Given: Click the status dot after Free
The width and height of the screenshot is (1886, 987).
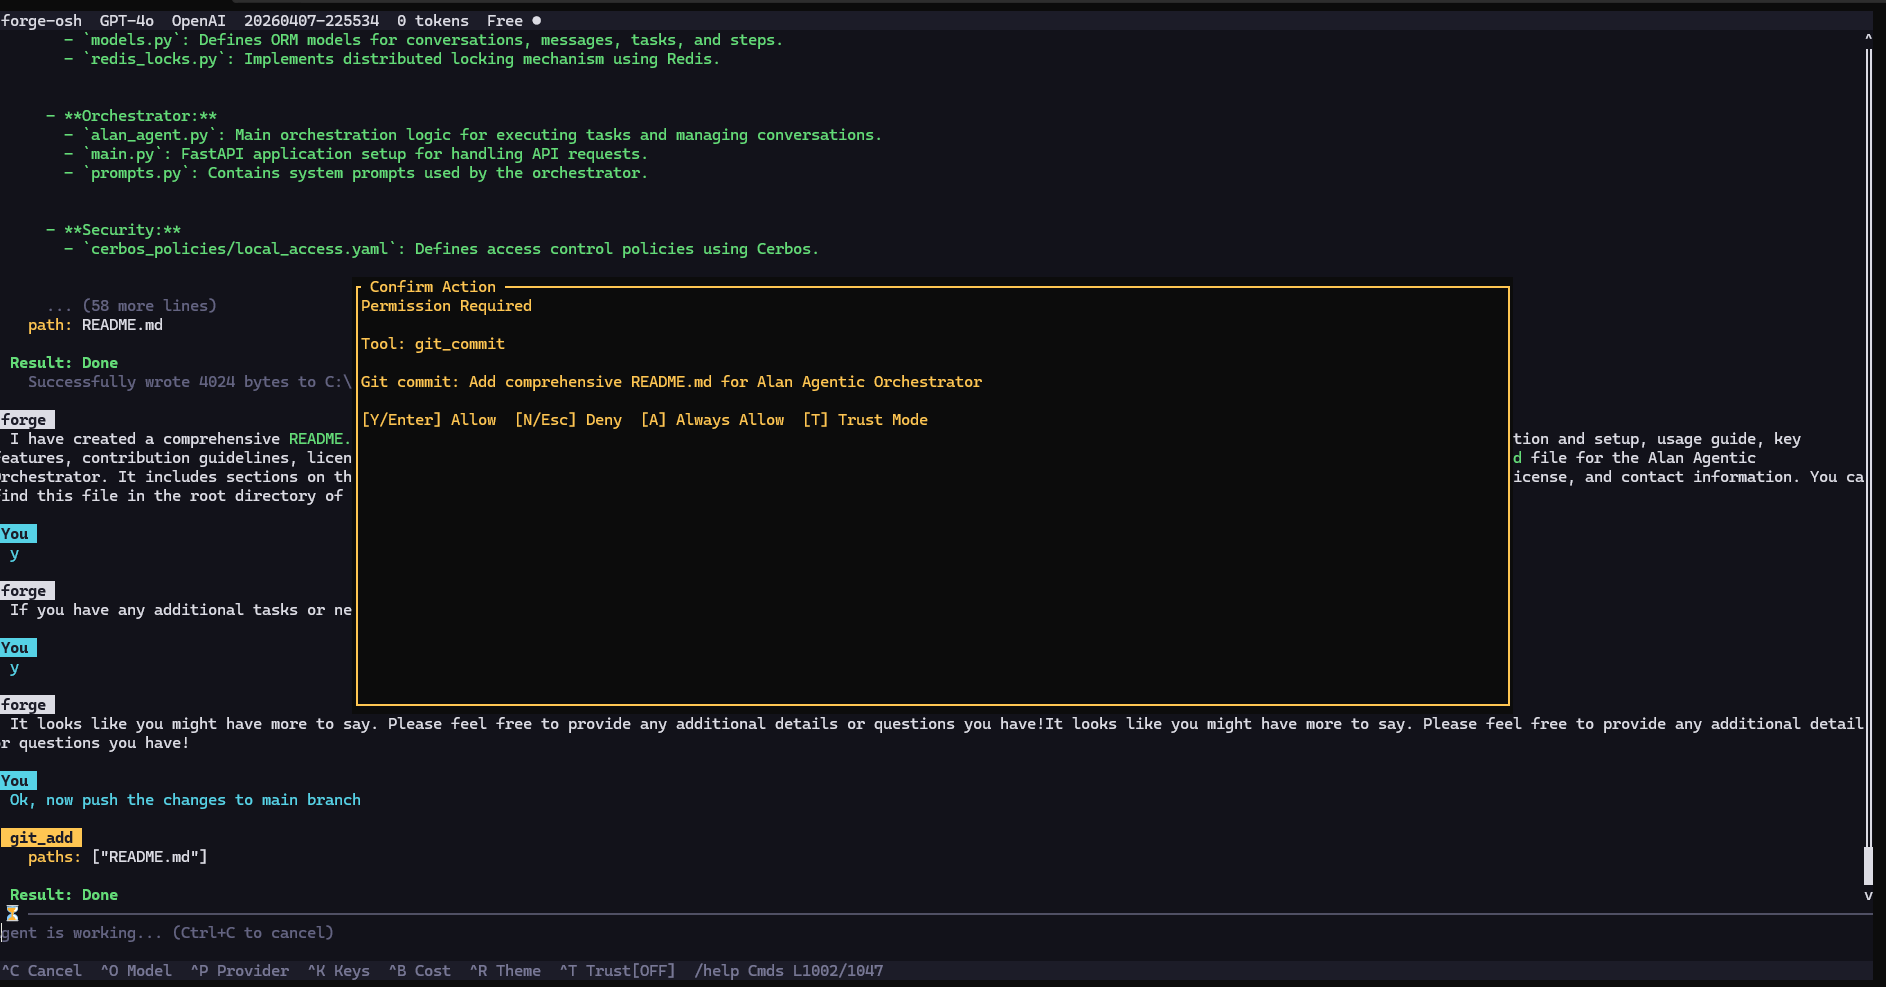Looking at the screenshot, I should 537,20.
